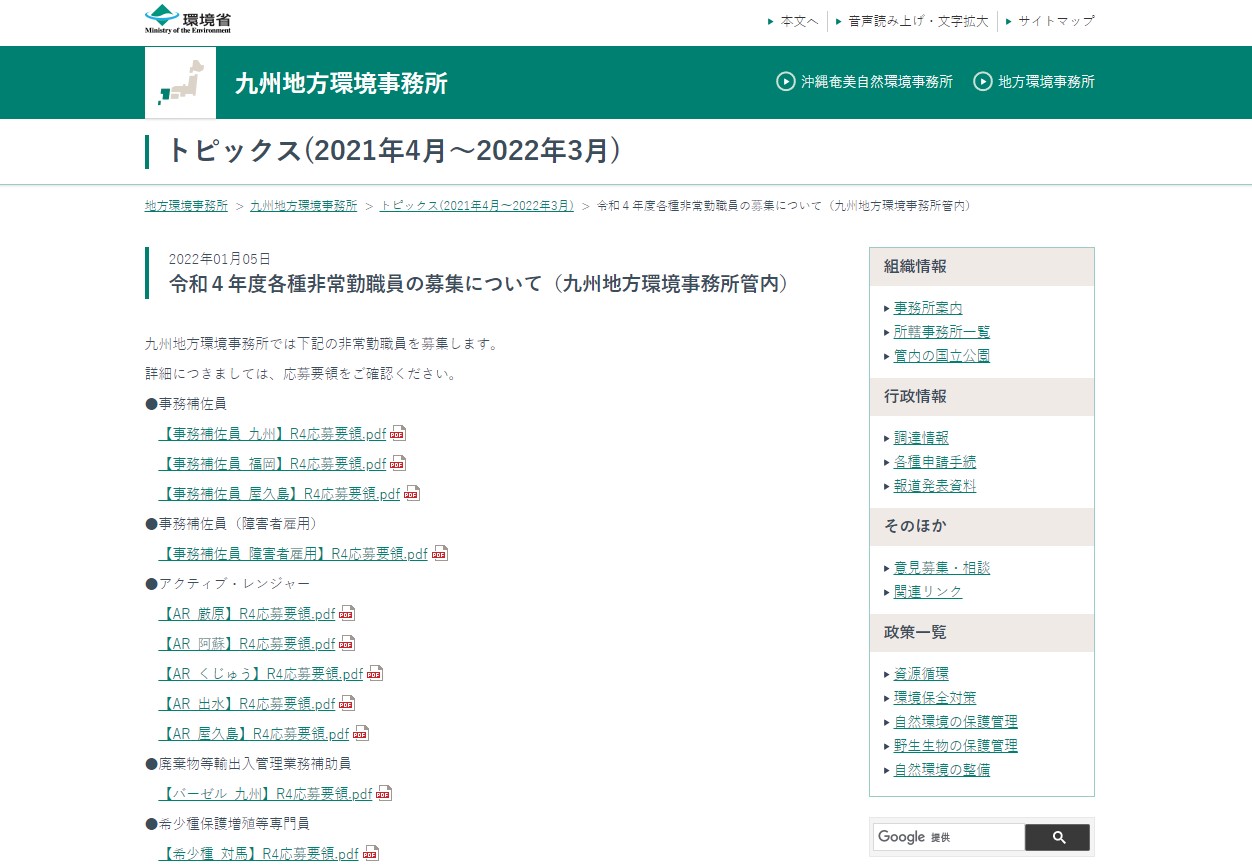Type in the Google search field
Viewport: 1252px width, 867px height.
pyautogui.click(x=947, y=837)
